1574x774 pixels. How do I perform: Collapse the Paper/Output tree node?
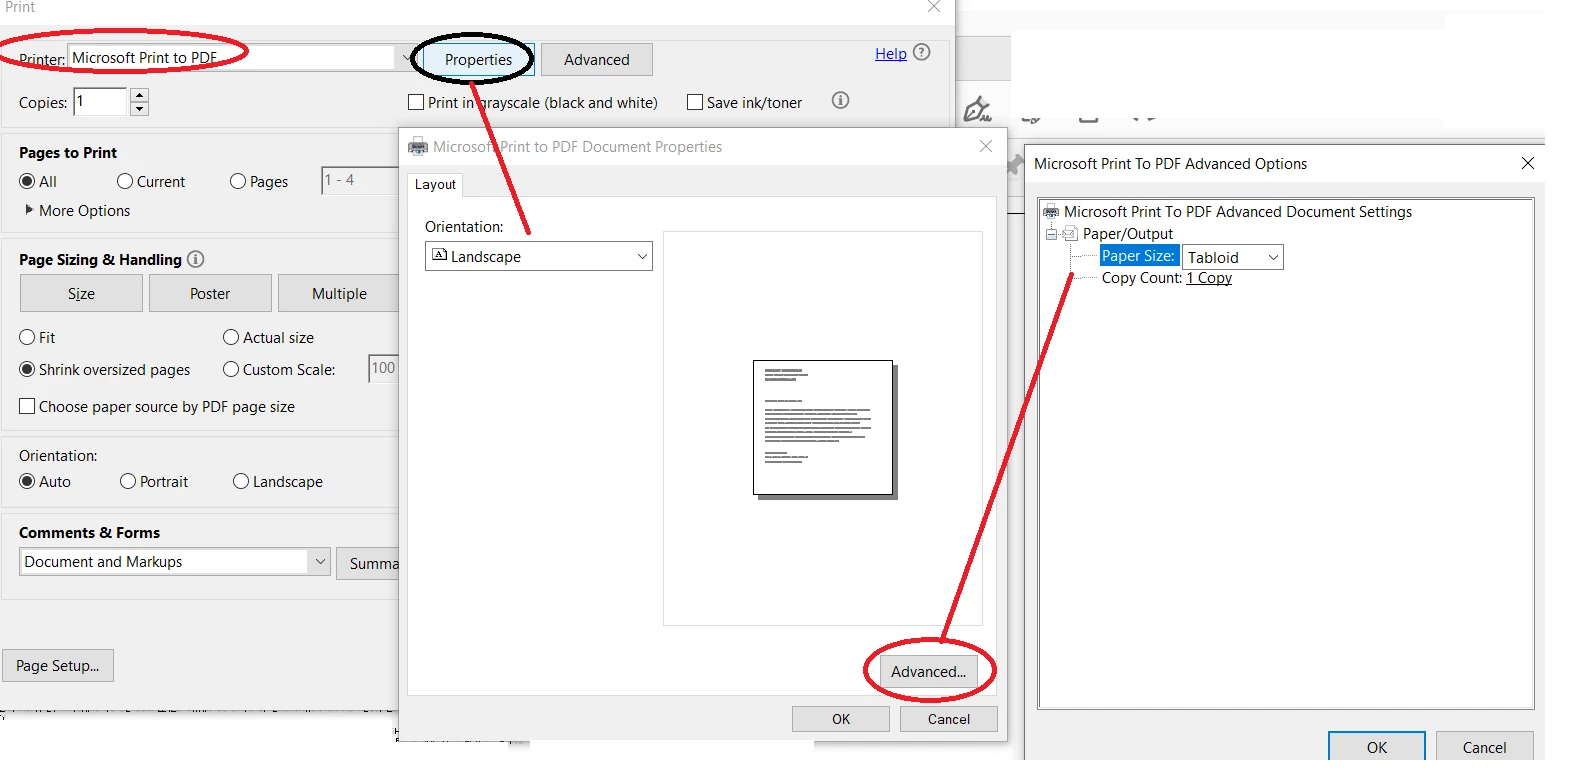pyautogui.click(x=1051, y=234)
